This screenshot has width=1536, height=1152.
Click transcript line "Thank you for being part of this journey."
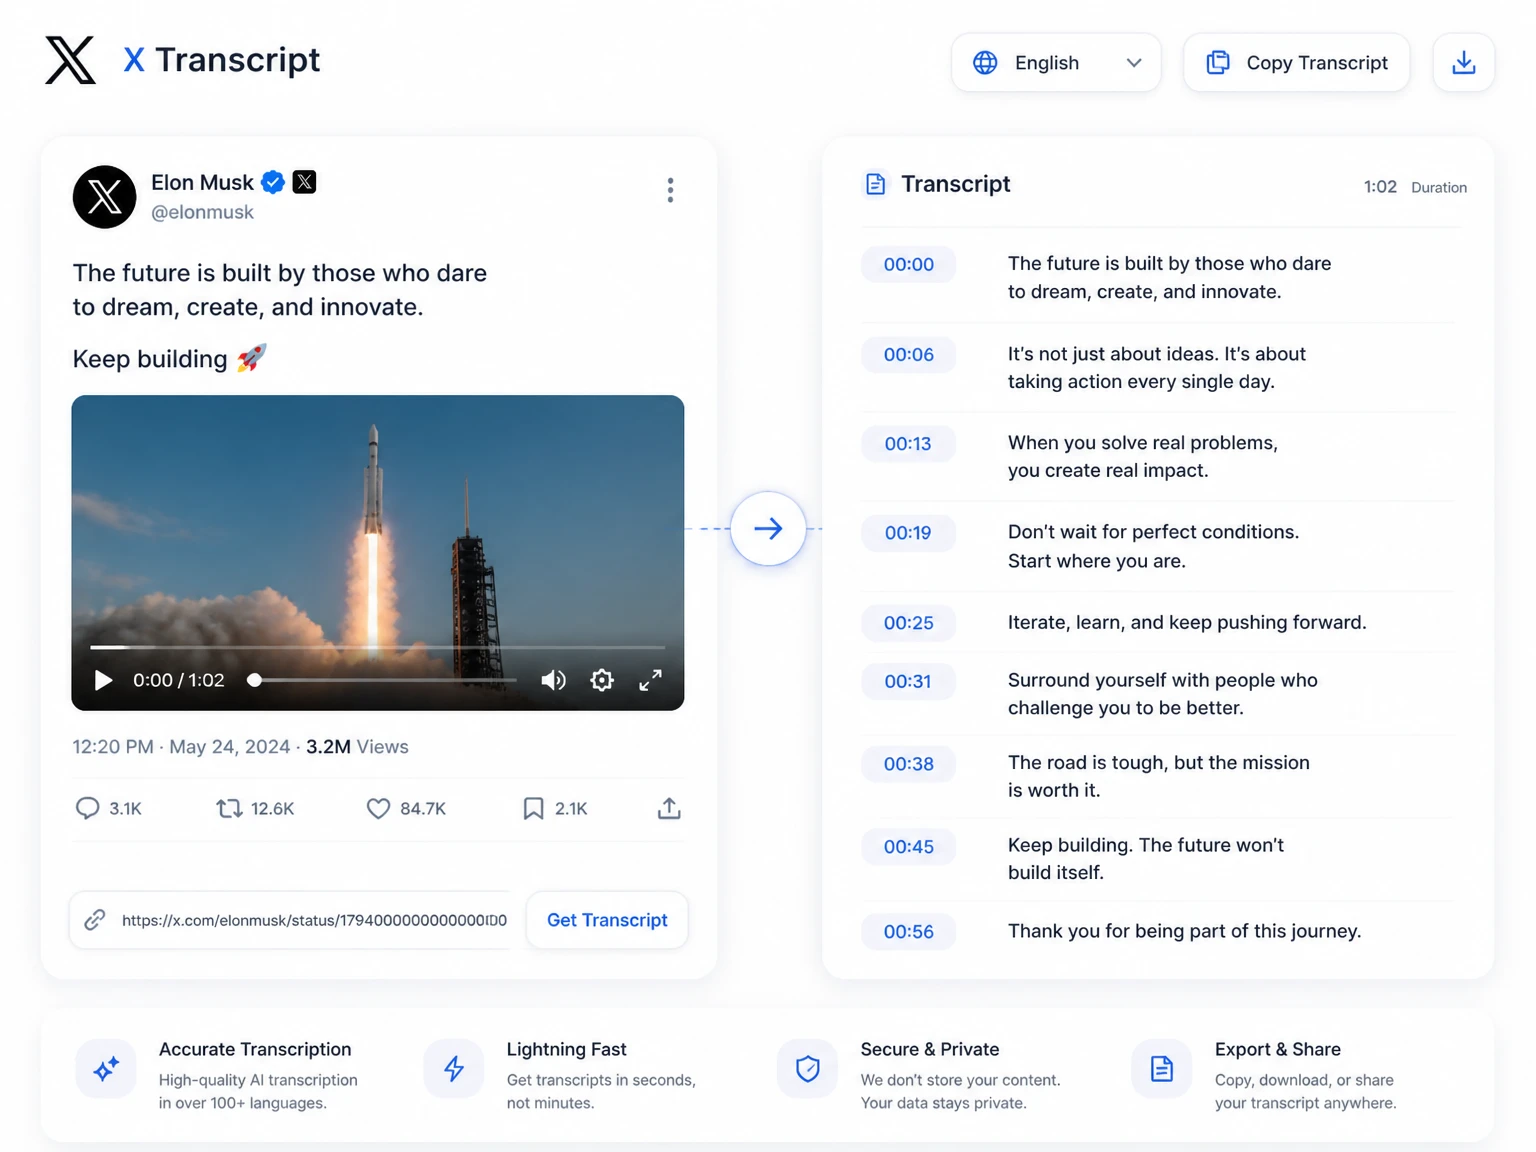click(1184, 931)
